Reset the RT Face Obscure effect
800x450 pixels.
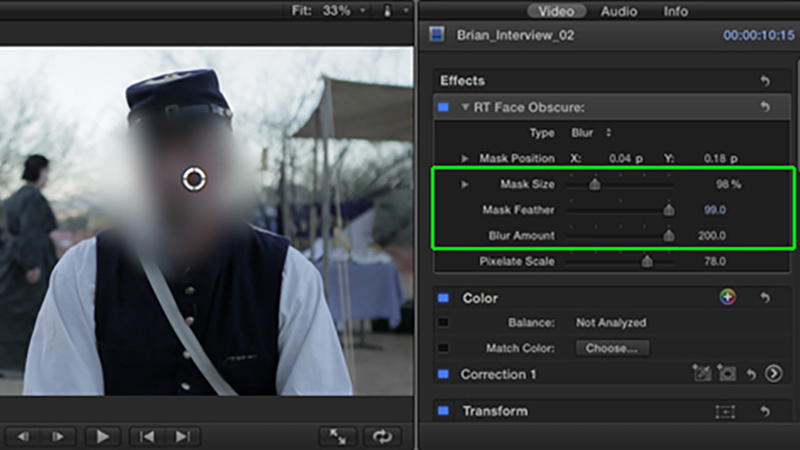click(765, 107)
